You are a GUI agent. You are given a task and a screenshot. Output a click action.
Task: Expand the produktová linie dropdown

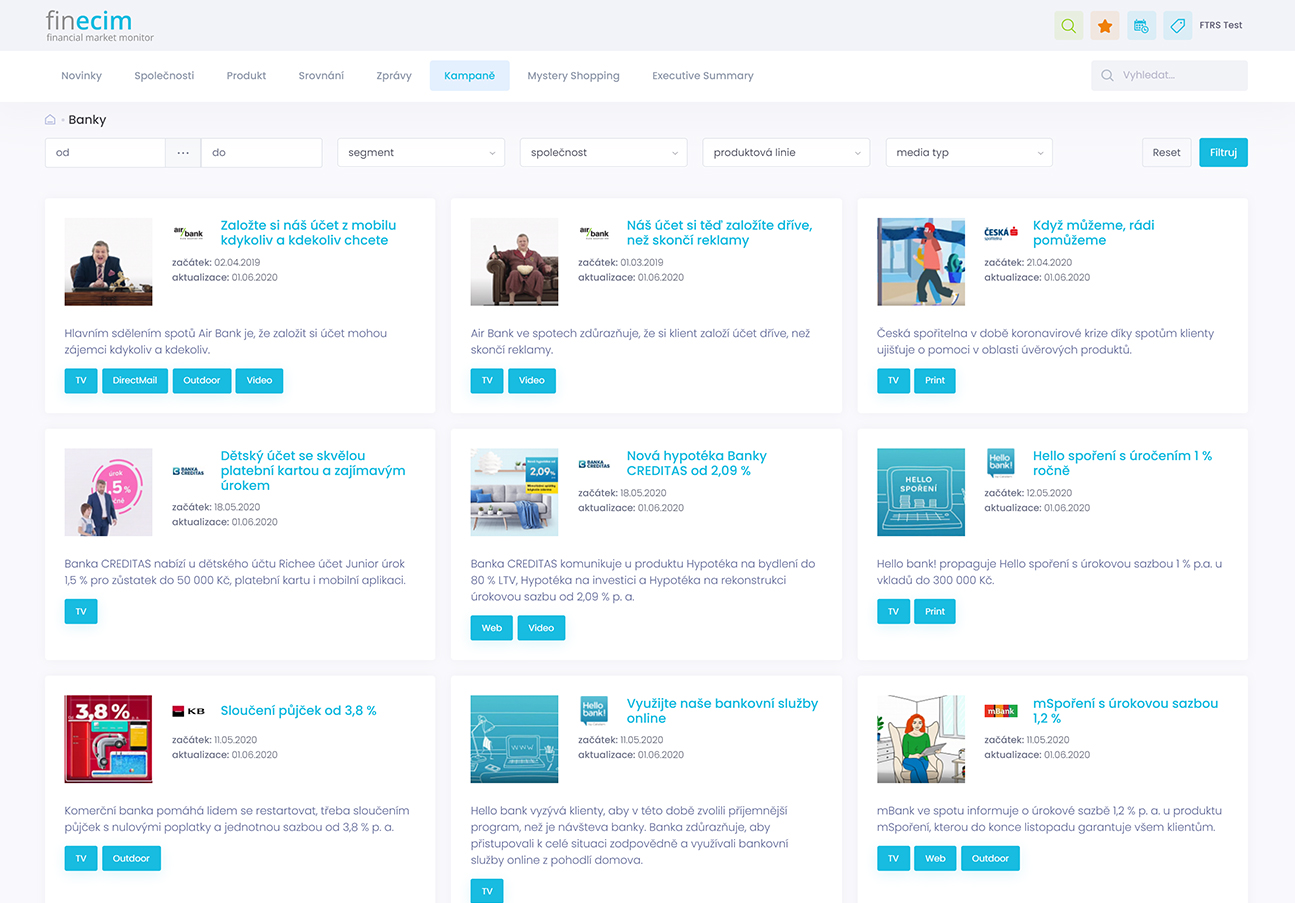point(786,153)
